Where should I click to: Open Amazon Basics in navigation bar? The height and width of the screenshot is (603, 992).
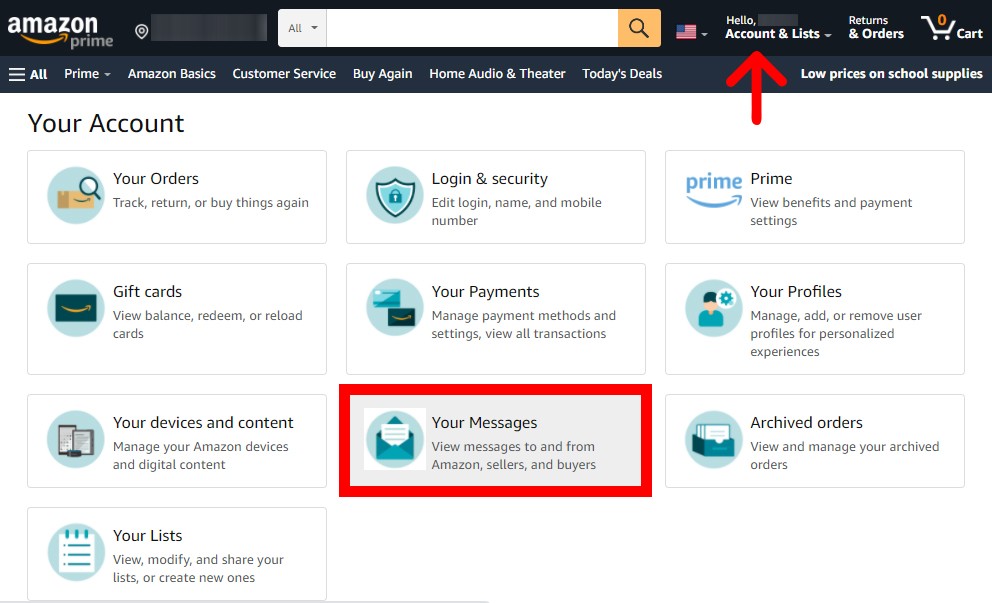point(171,74)
